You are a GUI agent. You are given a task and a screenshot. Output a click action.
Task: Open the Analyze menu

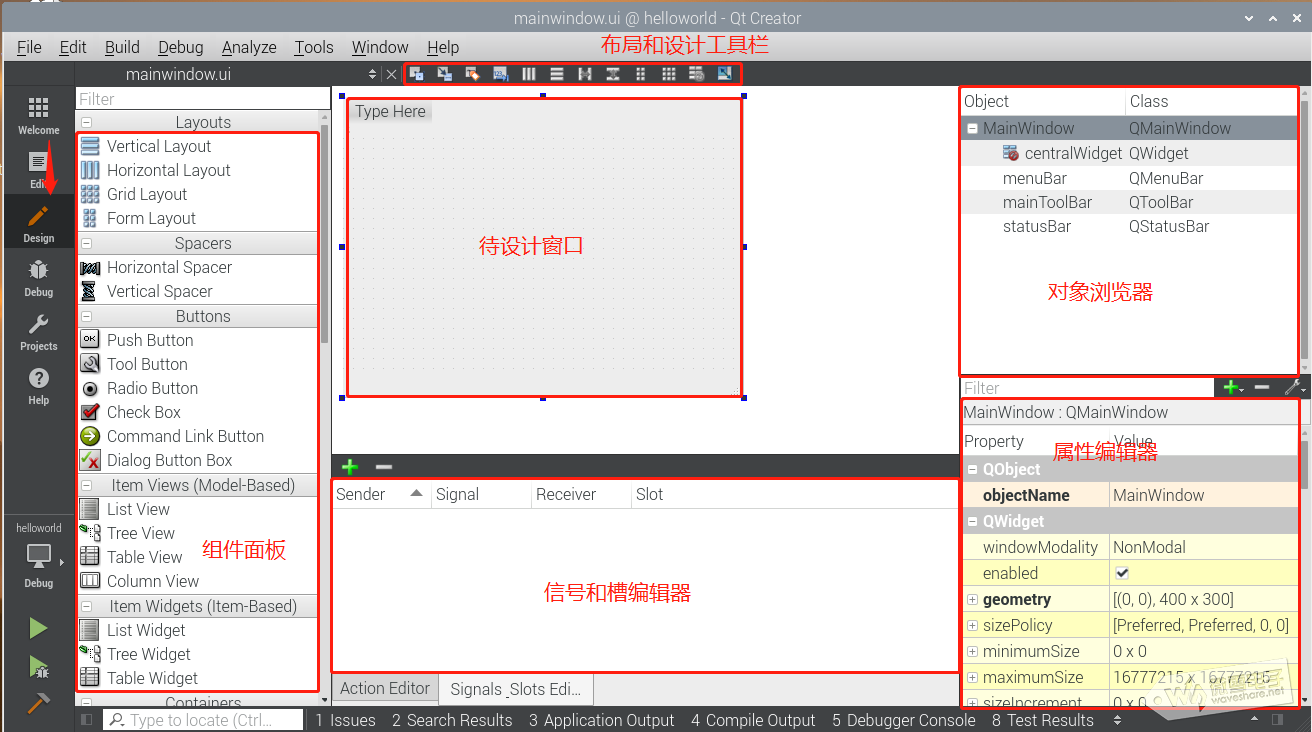tap(249, 47)
